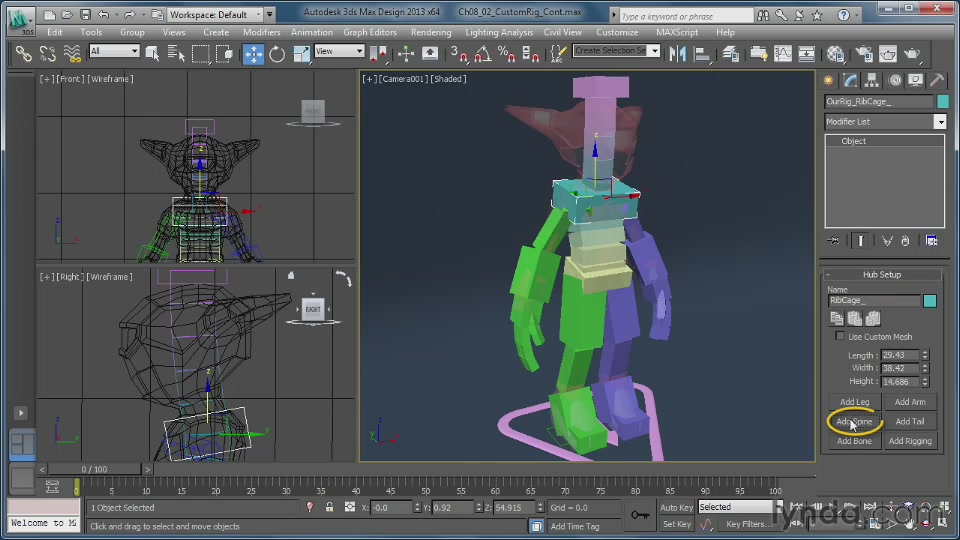The image size is (960, 540).
Task: Click the Add Spine button
Action: tap(855, 422)
